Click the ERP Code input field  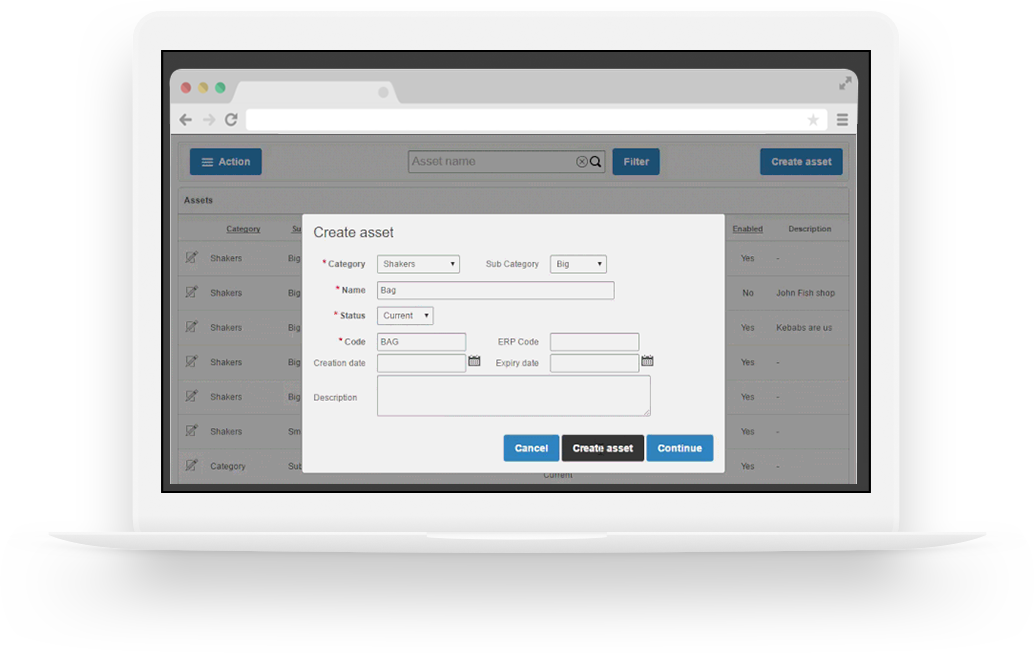(594, 342)
